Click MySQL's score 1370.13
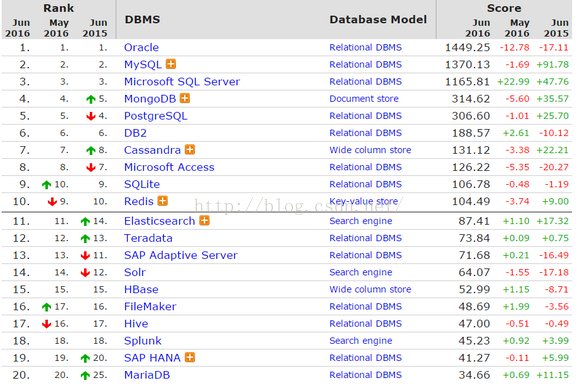The height and width of the screenshot is (391, 578). coord(467,65)
